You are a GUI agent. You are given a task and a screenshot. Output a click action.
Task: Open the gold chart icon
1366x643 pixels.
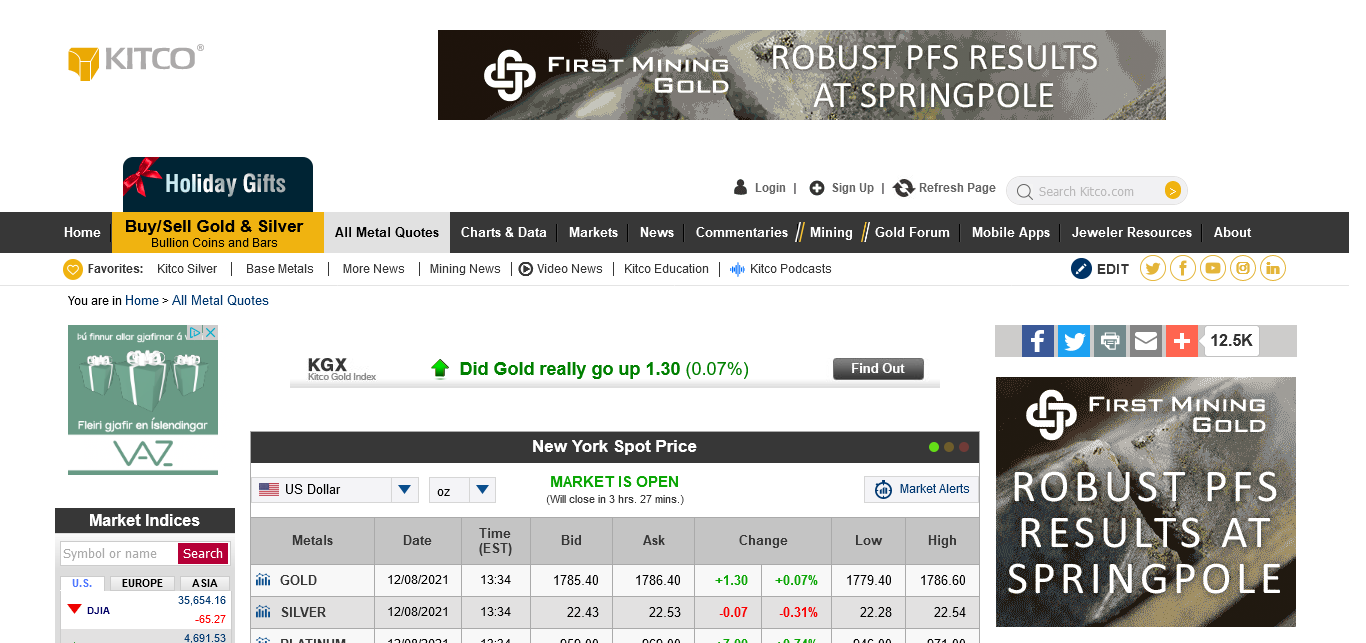pos(263,580)
